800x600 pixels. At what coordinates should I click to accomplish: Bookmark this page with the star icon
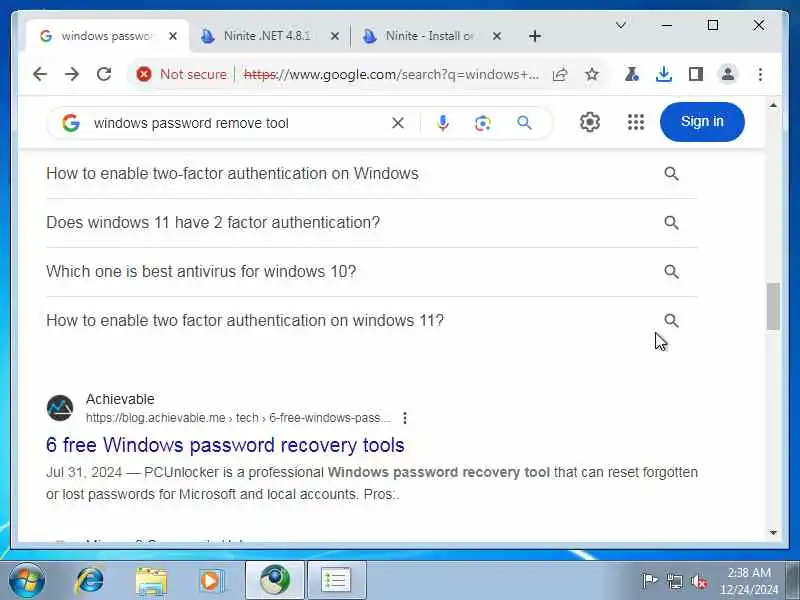point(592,74)
